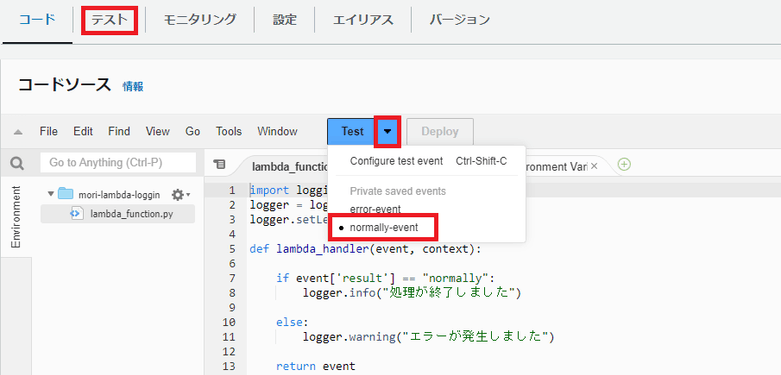Click the blue Test button
781x375 pixels.
click(x=352, y=131)
